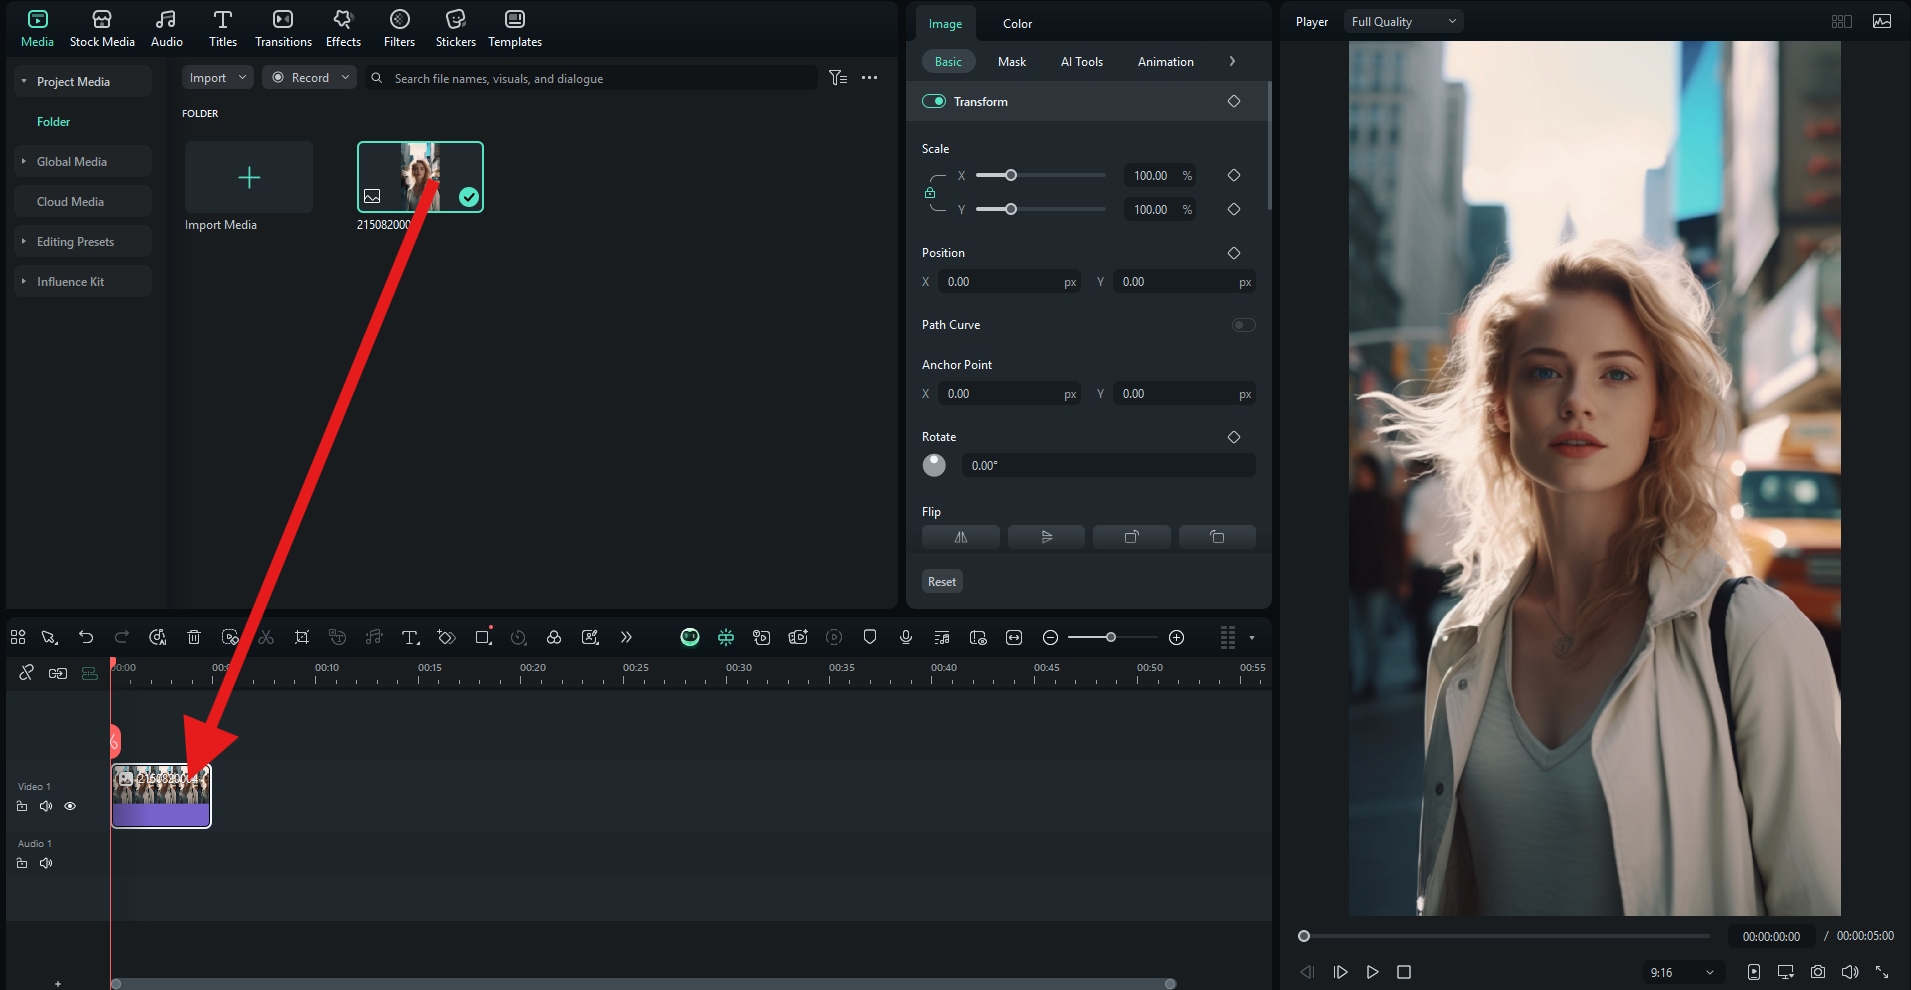This screenshot has height=990, width=1911.
Task: Toggle the clip link icon on the timeline
Action: point(58,673)
